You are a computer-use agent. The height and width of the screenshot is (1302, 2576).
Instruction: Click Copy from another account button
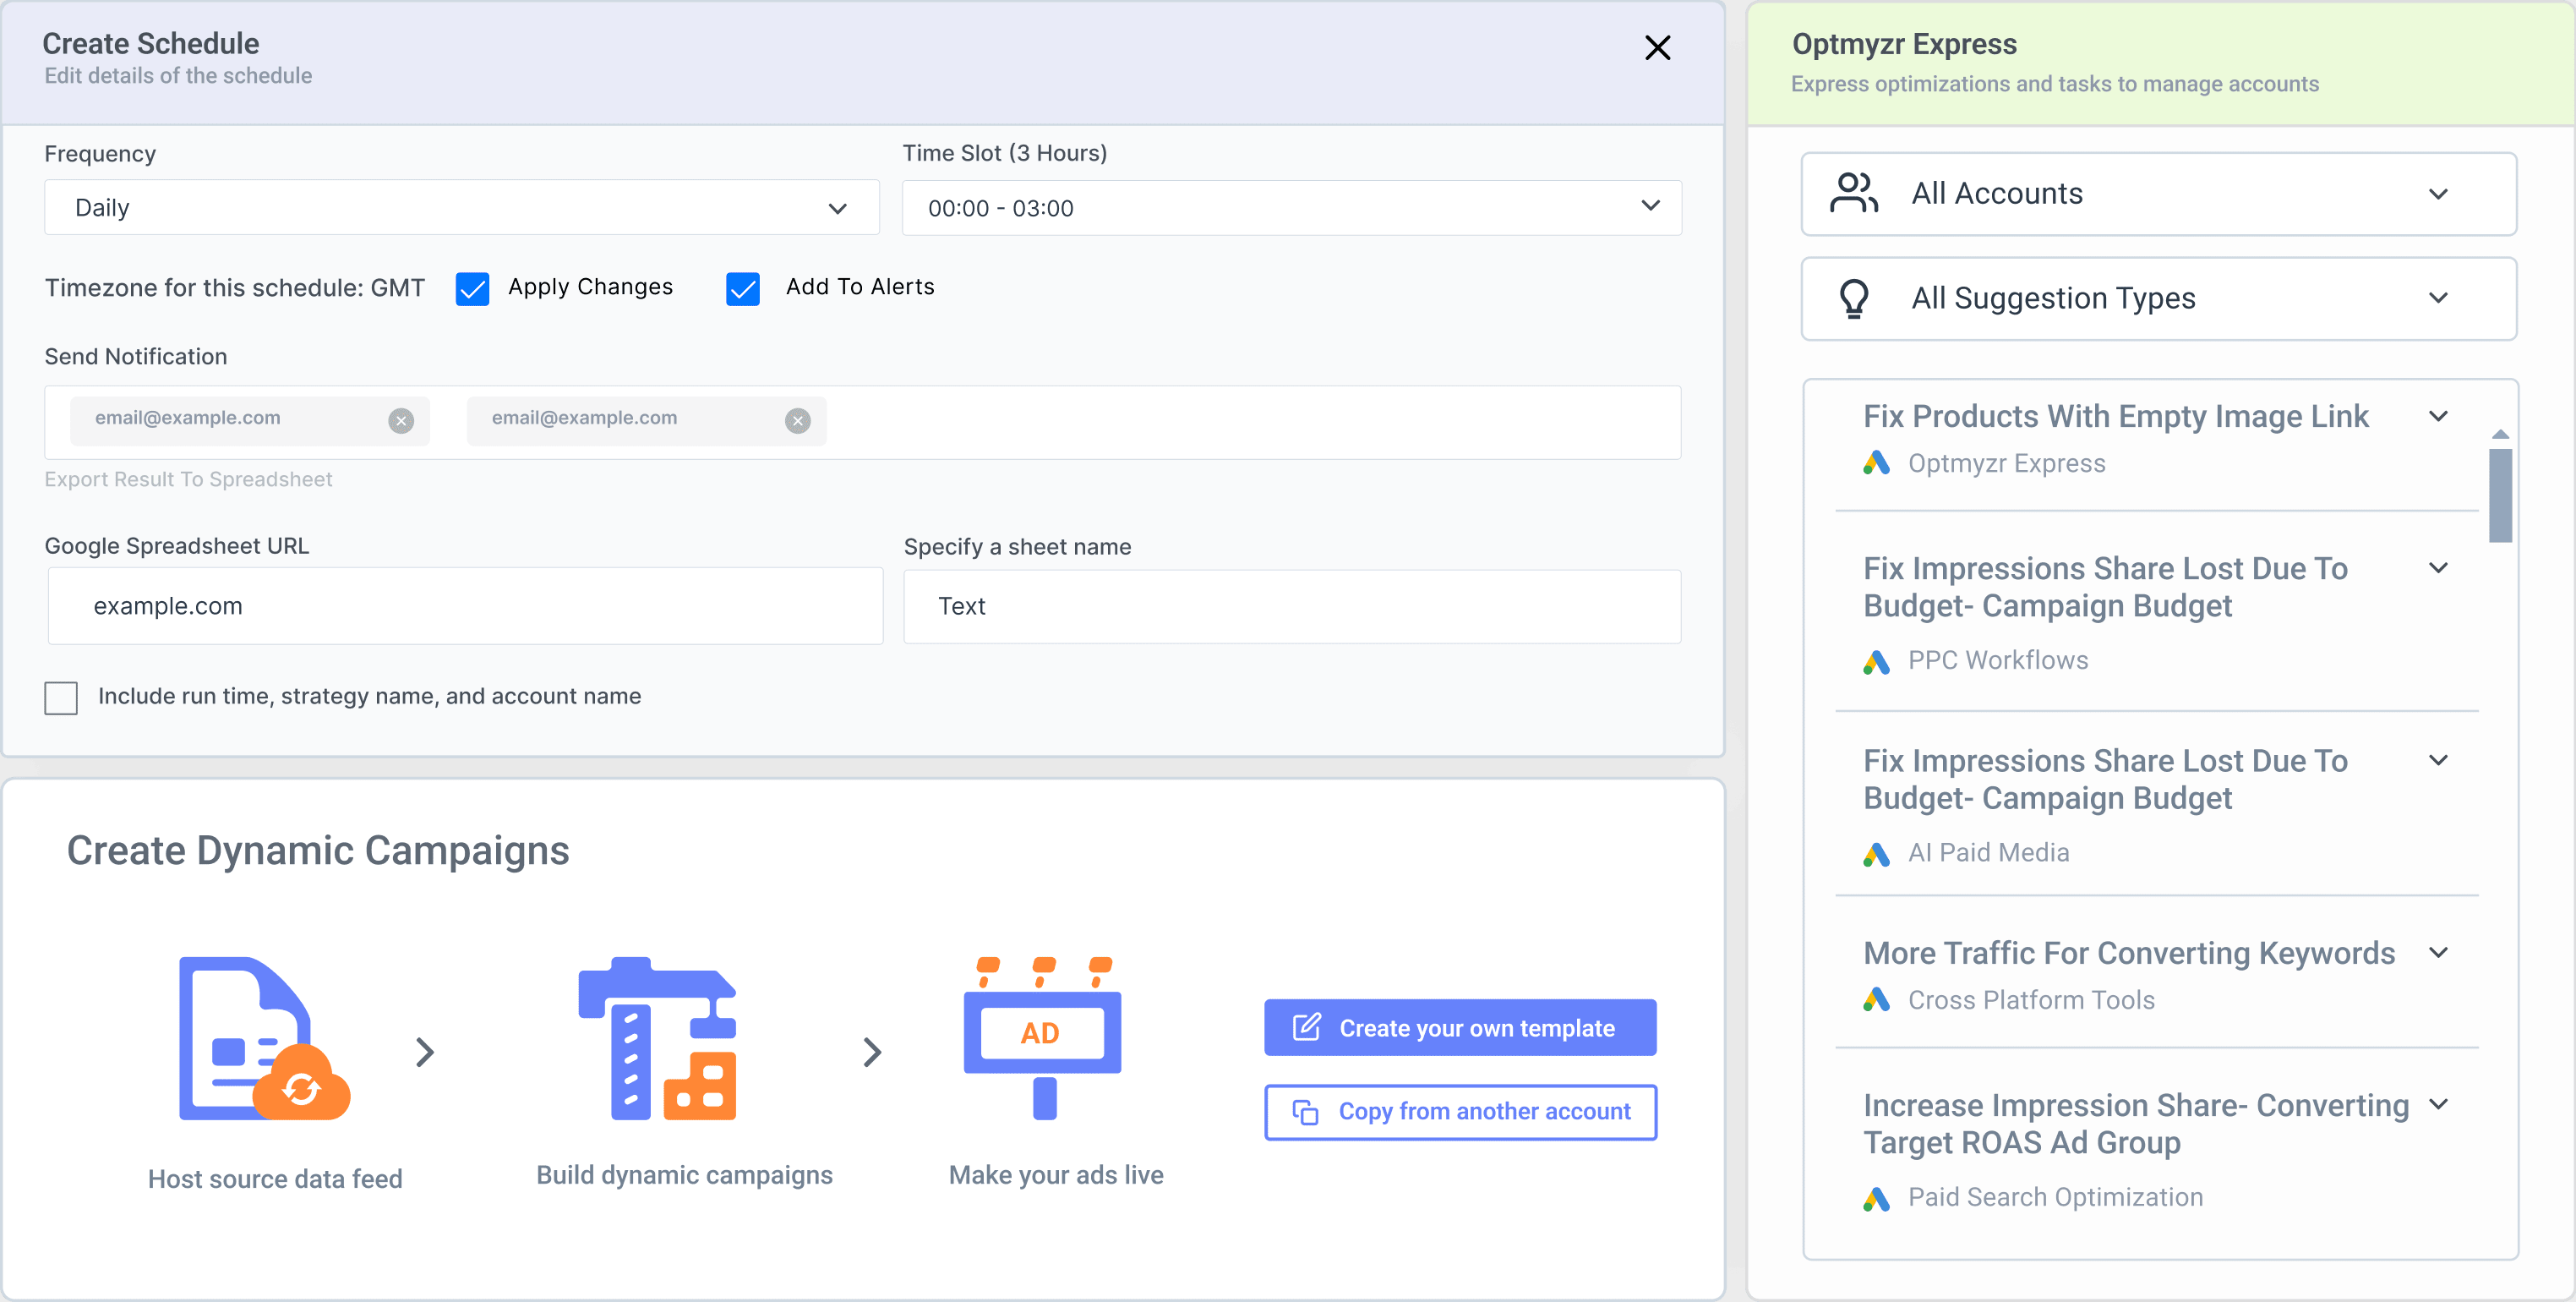tap(1460, 1112)
